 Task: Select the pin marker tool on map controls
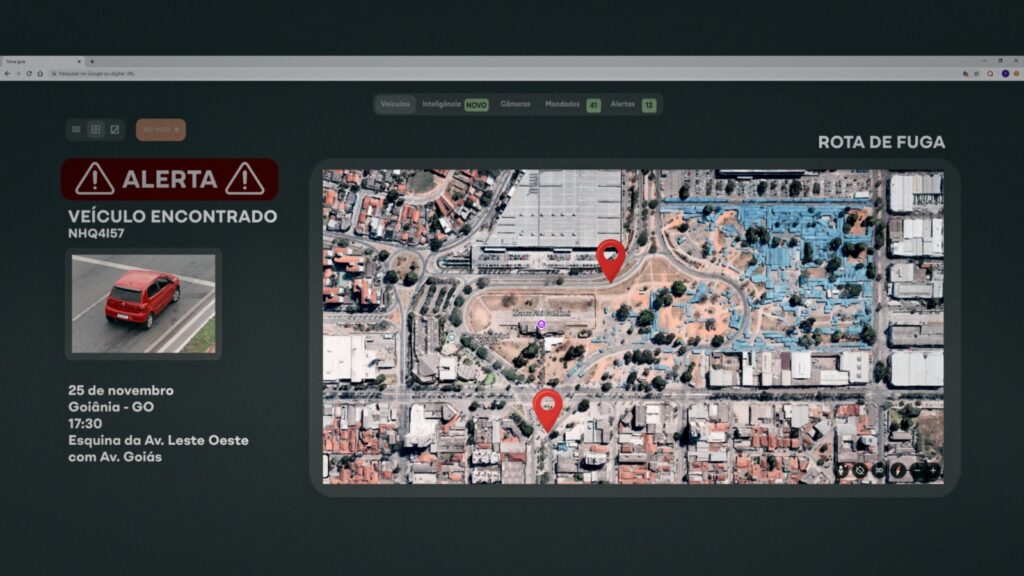click(x=841, y=470)
